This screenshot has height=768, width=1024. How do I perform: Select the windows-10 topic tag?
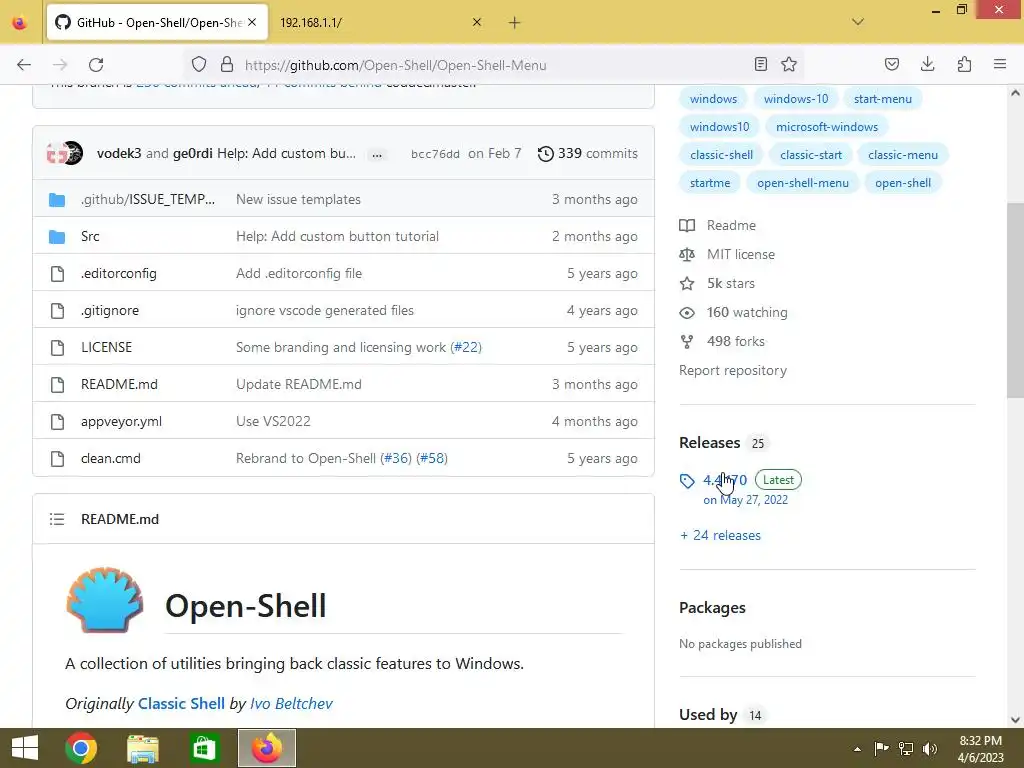point(795,99)
